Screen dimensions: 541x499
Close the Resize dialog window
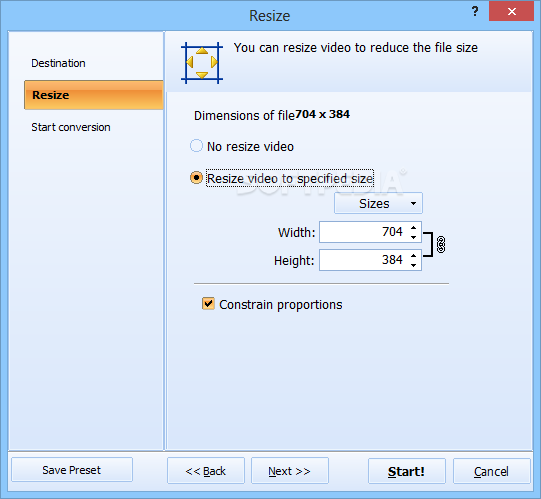tap(511, 12)
